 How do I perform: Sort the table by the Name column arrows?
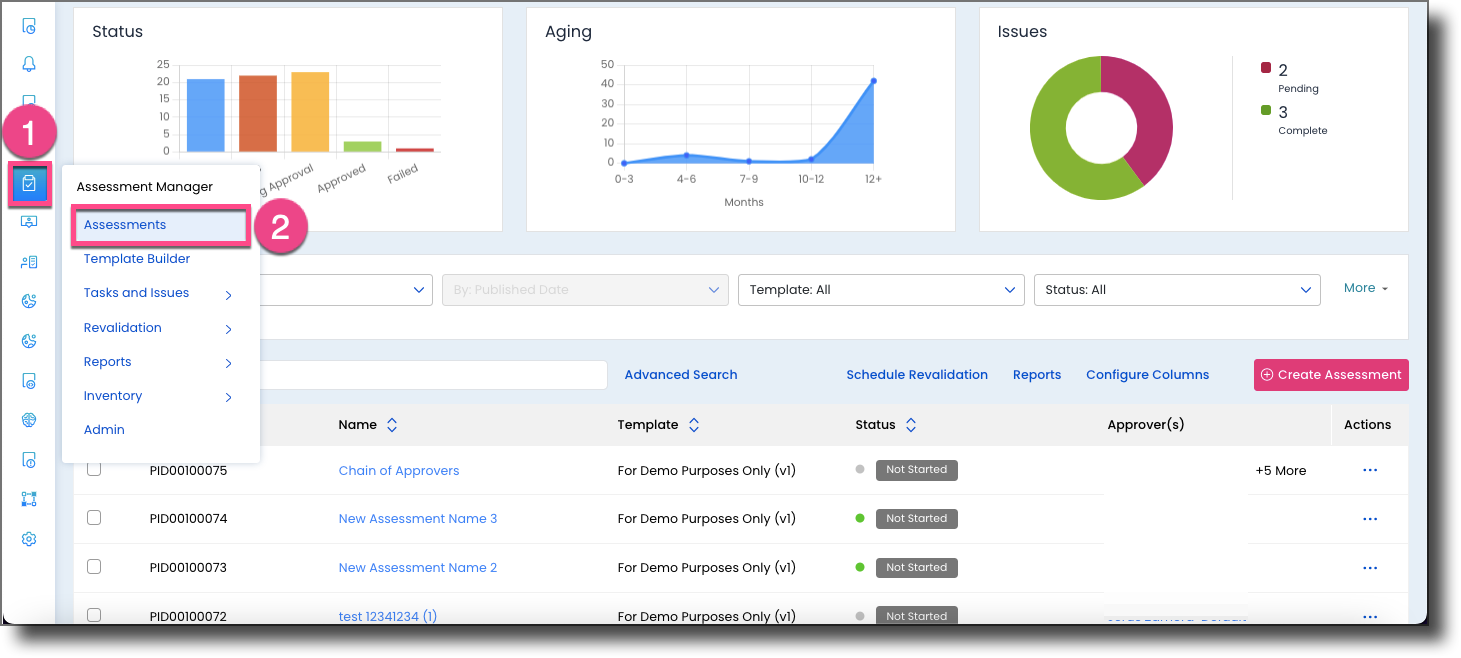[391, 424]
